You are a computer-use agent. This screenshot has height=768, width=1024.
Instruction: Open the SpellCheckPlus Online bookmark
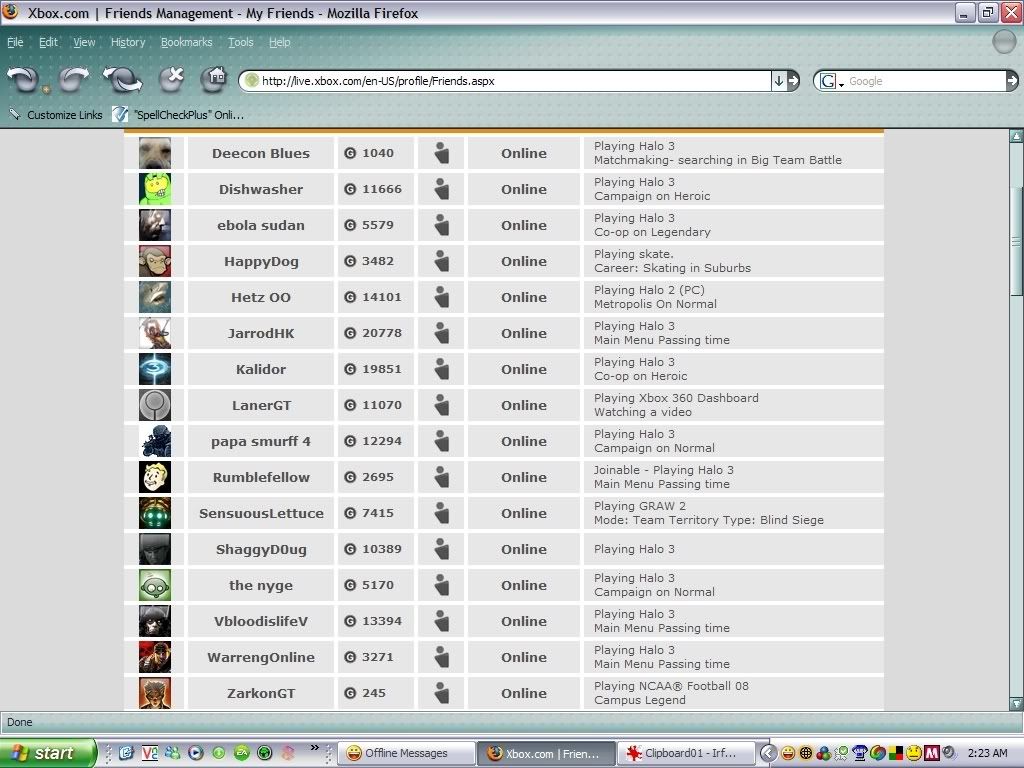pyautogui.click(x=178, y=115)
